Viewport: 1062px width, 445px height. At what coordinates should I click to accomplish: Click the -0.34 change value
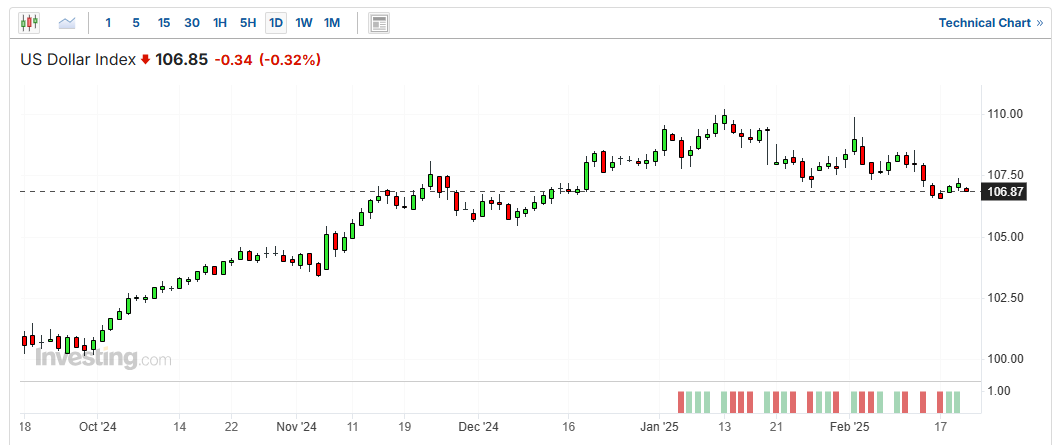click(233, 60)
